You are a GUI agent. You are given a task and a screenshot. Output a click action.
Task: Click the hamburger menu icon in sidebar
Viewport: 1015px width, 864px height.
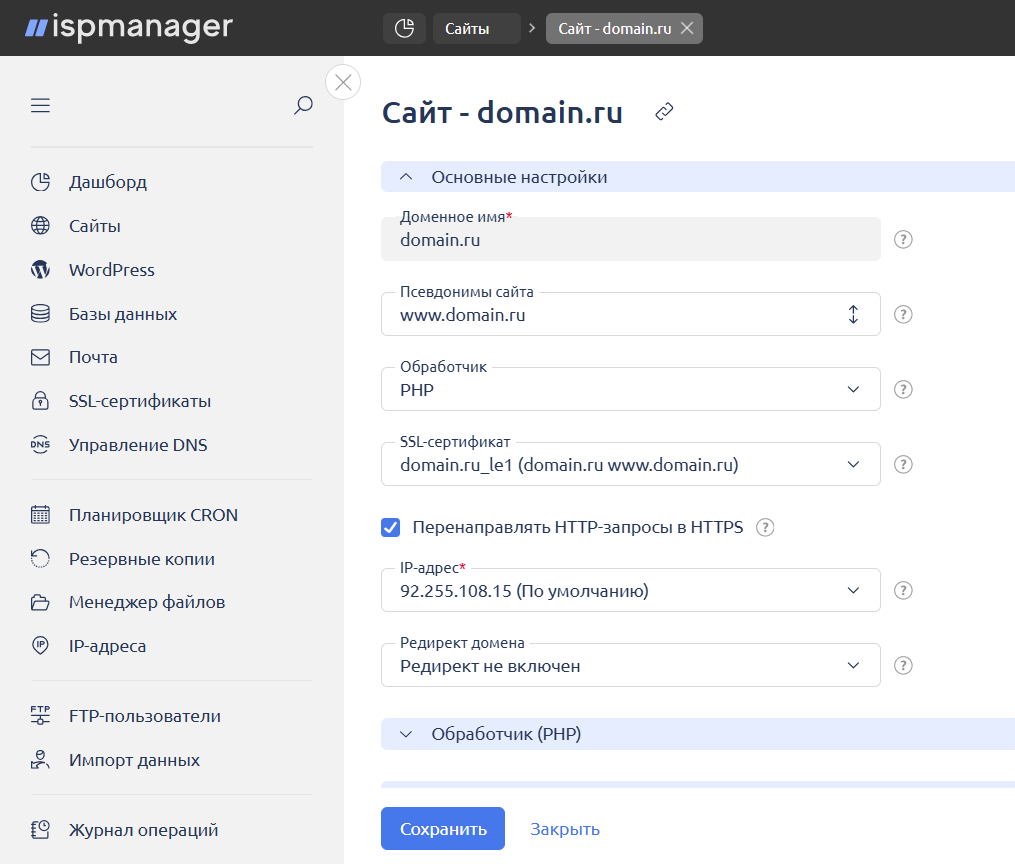(x=40, y=106)
